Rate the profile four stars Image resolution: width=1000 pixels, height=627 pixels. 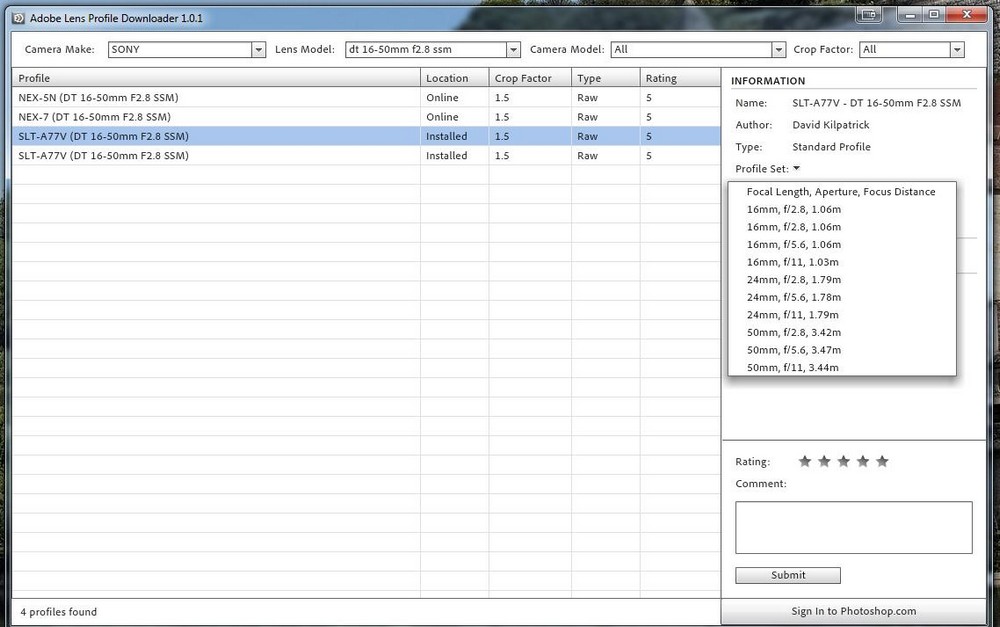tap(863, 461)
